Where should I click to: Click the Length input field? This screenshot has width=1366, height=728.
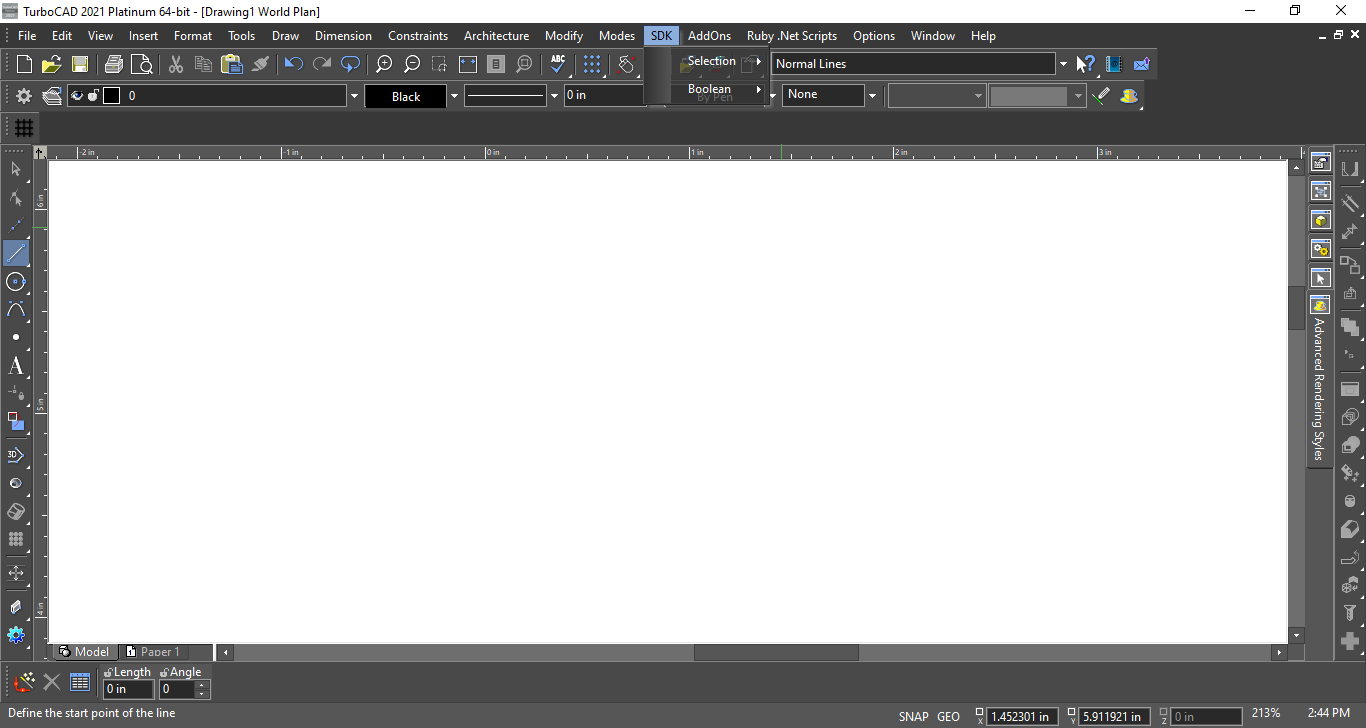(129, 689)
